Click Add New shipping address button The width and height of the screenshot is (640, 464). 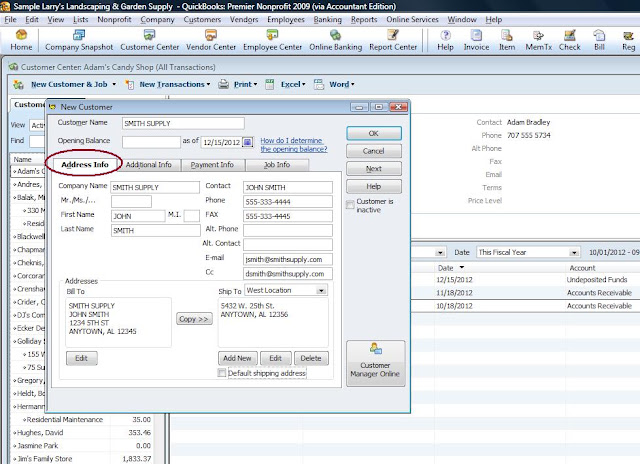tap(237, 358)
